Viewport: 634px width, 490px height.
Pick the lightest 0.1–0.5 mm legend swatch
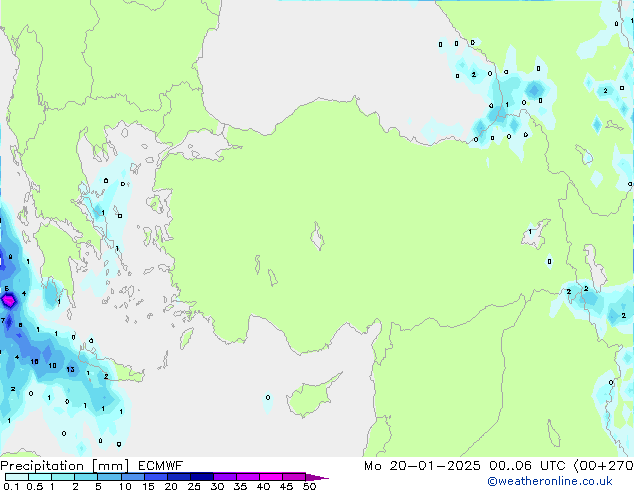[x=17, y=477]
